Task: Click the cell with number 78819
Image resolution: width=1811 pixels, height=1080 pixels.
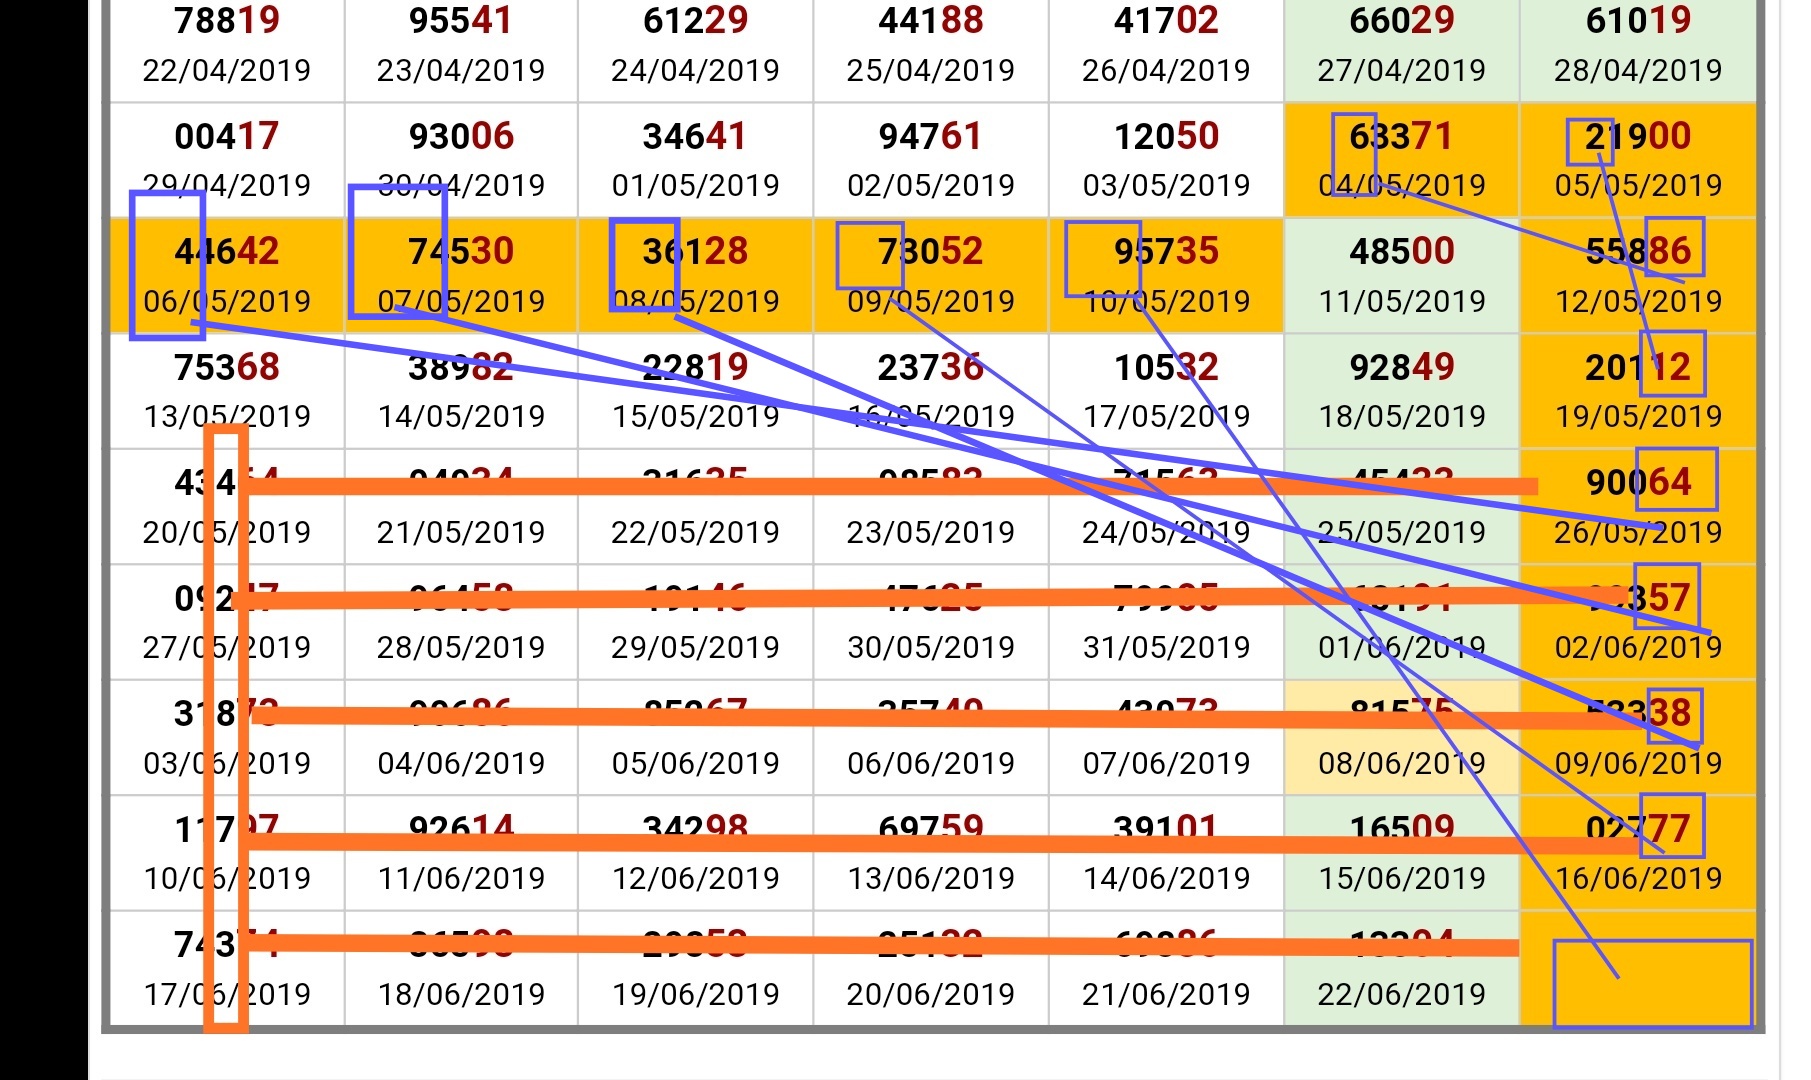Action: [x=227, y=46]
